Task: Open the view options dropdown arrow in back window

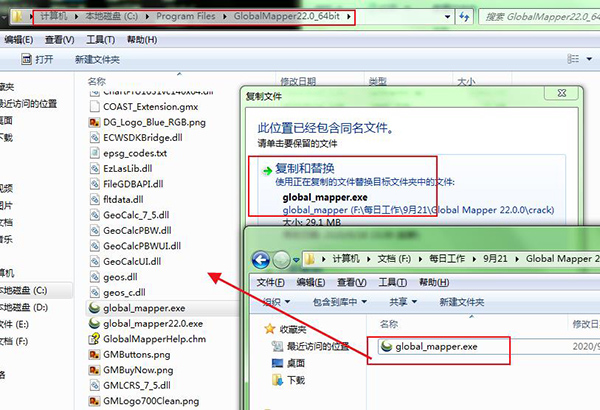Action: click(589, 59)
